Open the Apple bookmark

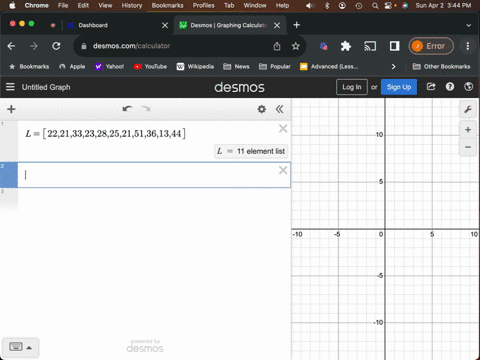tap(72, 66)
